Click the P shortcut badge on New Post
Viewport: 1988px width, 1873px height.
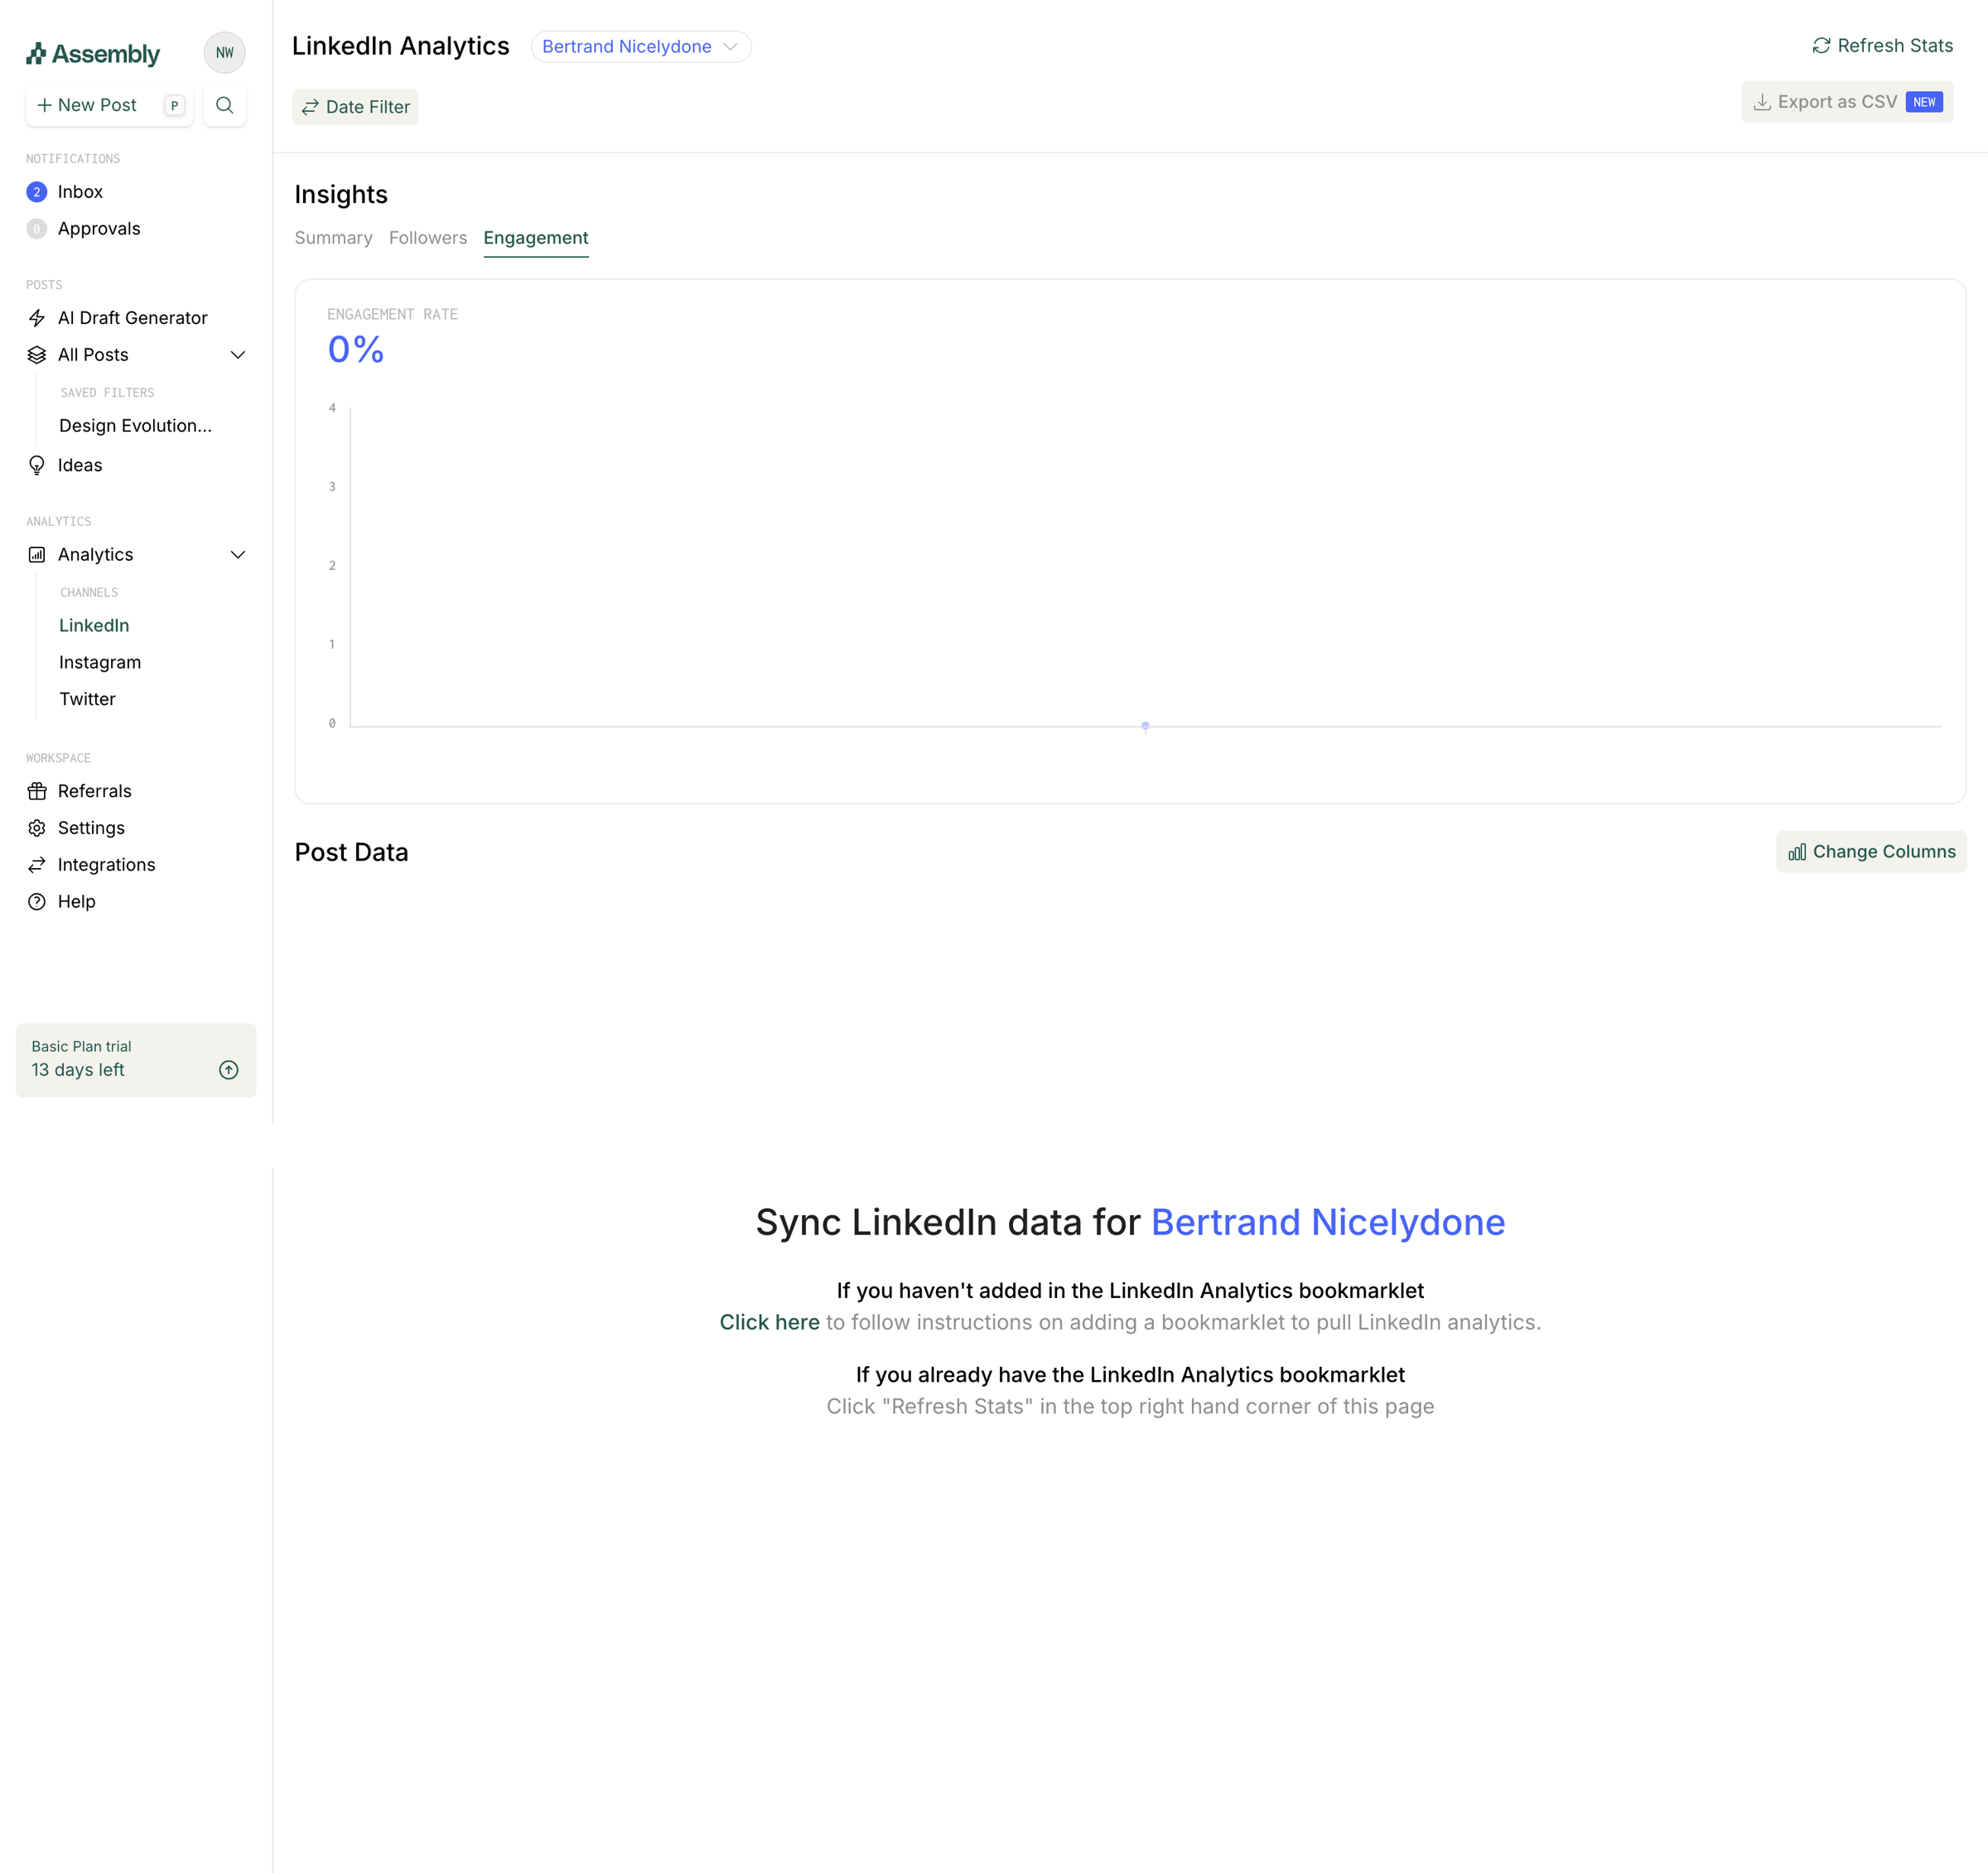(175, 105)
